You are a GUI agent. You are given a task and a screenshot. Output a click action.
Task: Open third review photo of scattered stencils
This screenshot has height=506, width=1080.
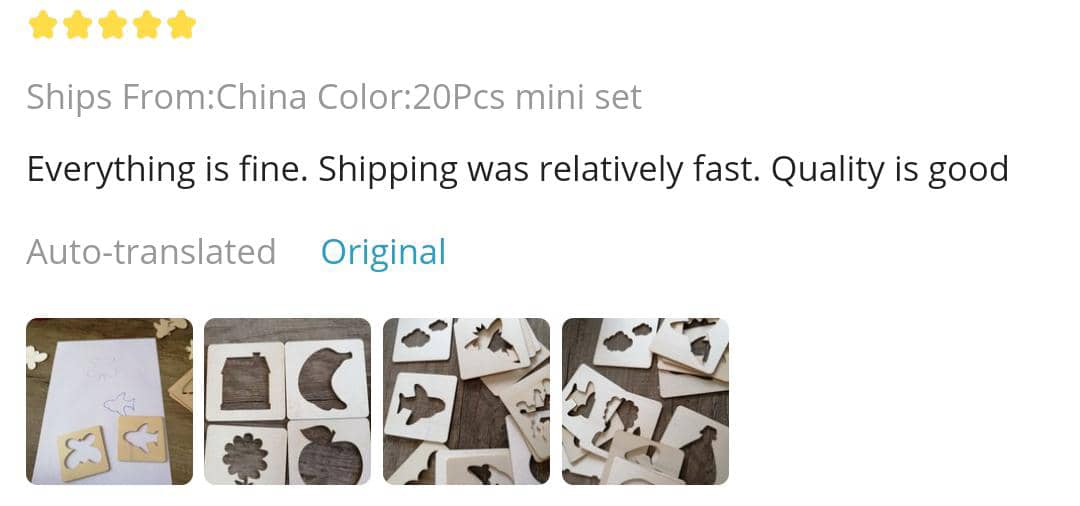coord(466,401)
